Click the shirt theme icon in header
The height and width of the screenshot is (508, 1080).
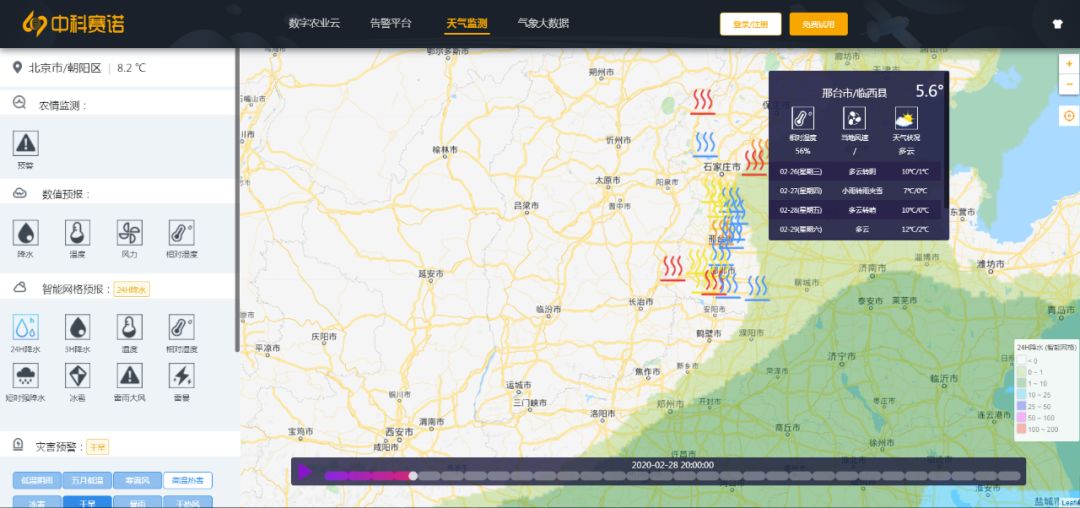click(x=1058, y=24)
